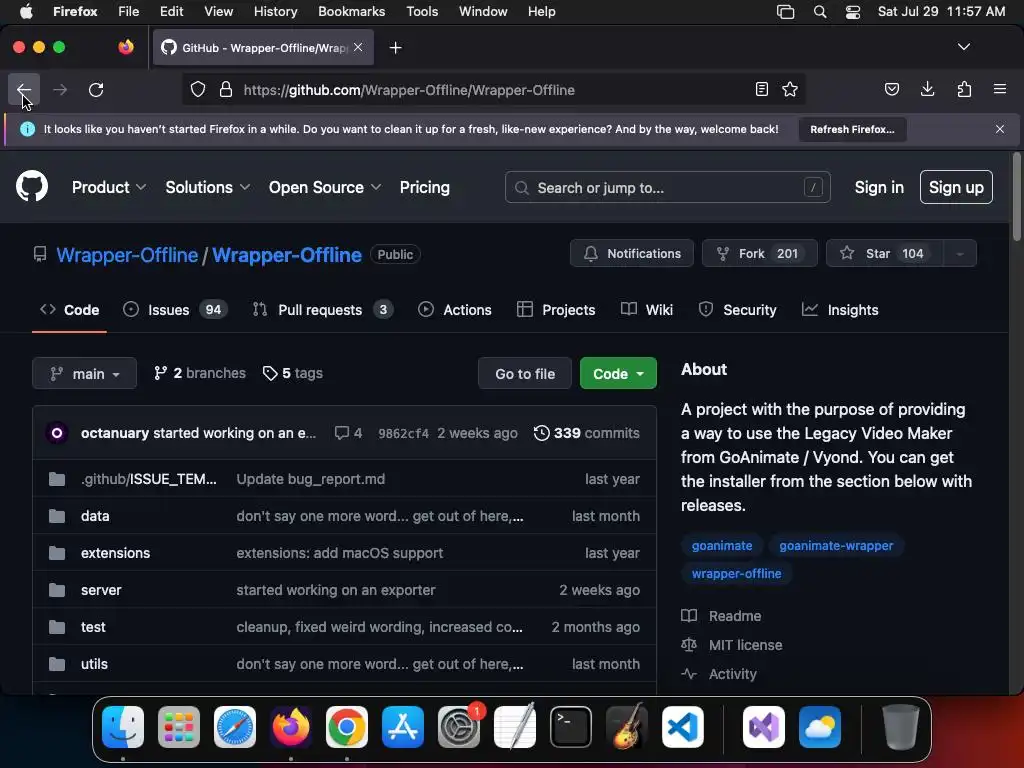Dismiss the Firefox refresh notification bar
1024x768 pixels.
tap(1000, 129)
